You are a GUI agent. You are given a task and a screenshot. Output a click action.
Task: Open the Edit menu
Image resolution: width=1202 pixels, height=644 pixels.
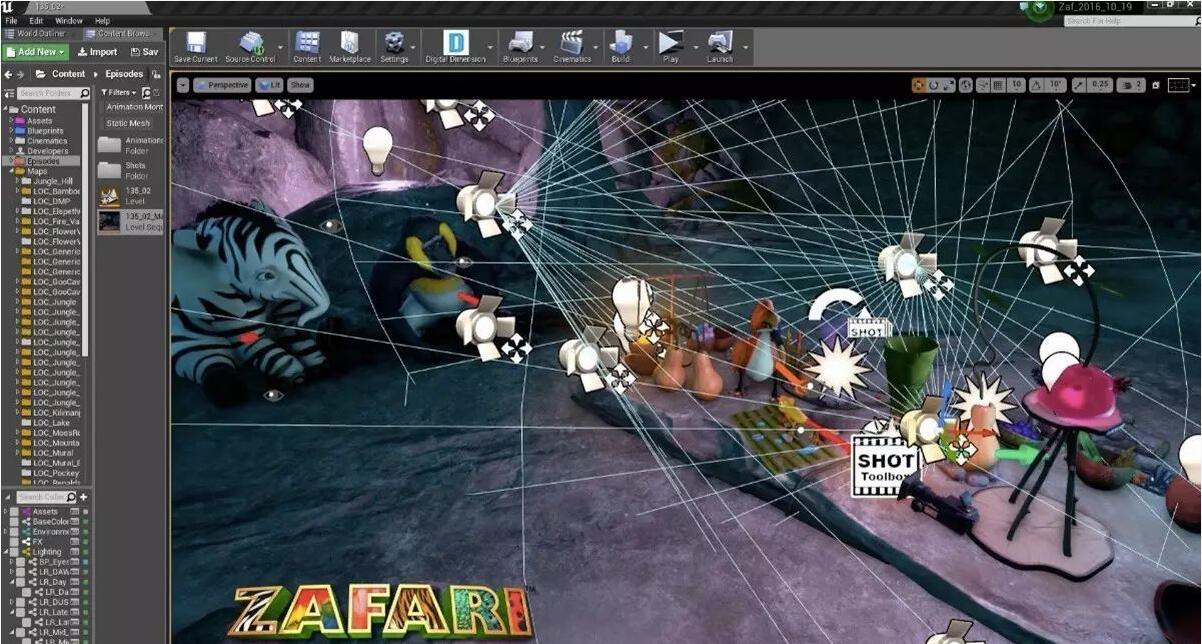tap(36, 20)
